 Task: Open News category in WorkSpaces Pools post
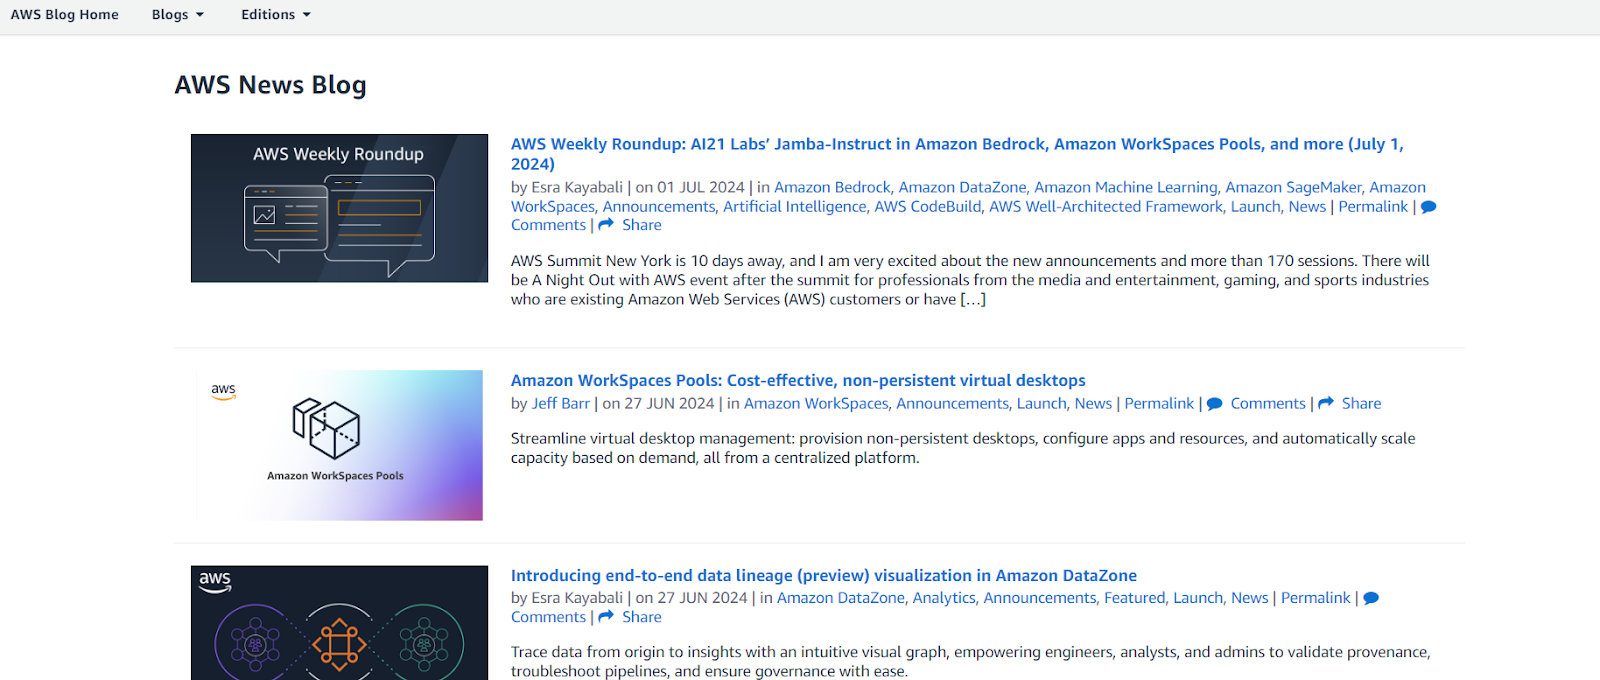(1093, 403)
